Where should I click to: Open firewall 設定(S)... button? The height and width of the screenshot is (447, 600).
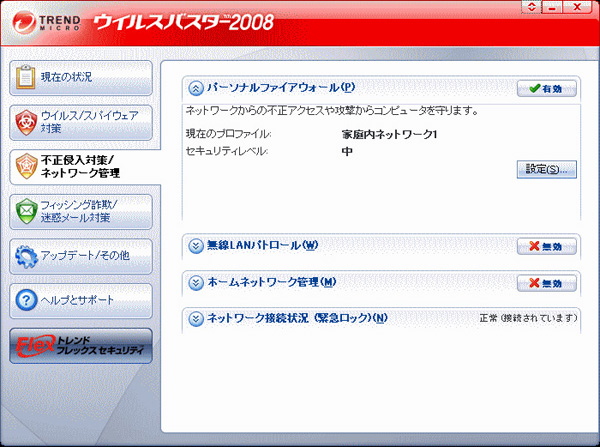pos(546,169)
